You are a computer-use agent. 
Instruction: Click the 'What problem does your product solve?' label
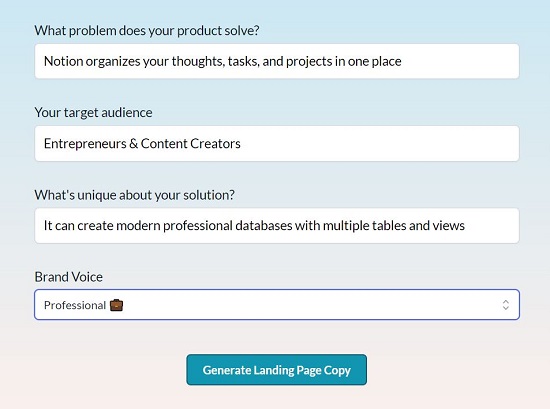(147, 31)
